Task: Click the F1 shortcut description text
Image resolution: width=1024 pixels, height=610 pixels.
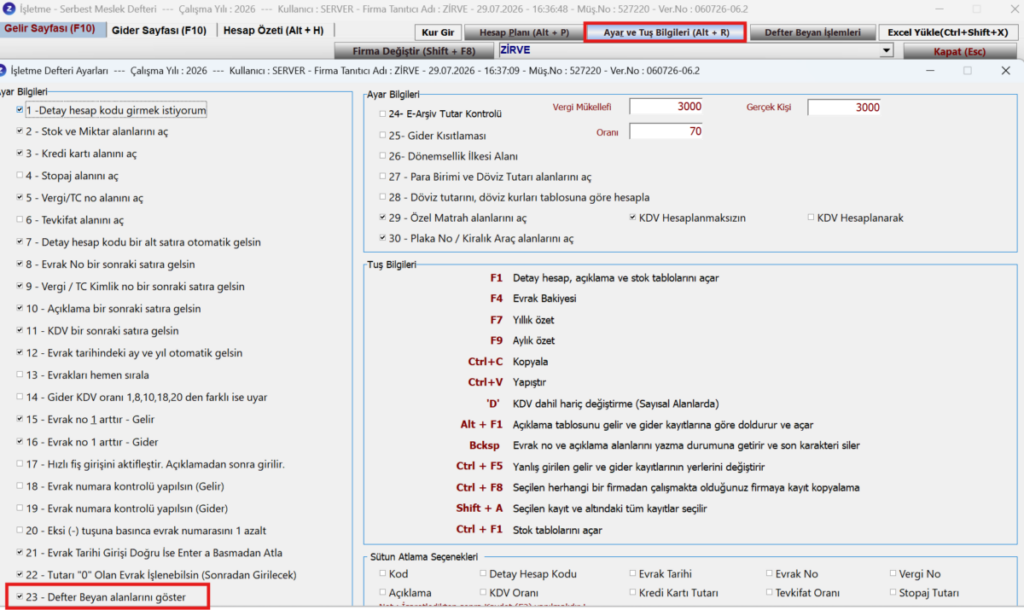Action: pyautogui.click(x=616, y=278)
